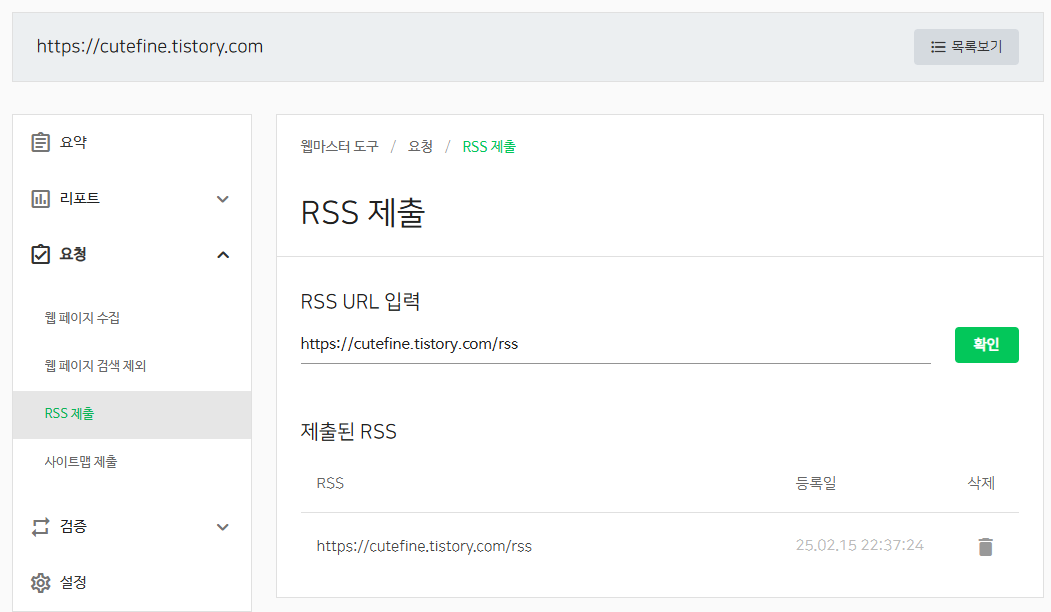Open the 설정 menu label

pos(73,582)
